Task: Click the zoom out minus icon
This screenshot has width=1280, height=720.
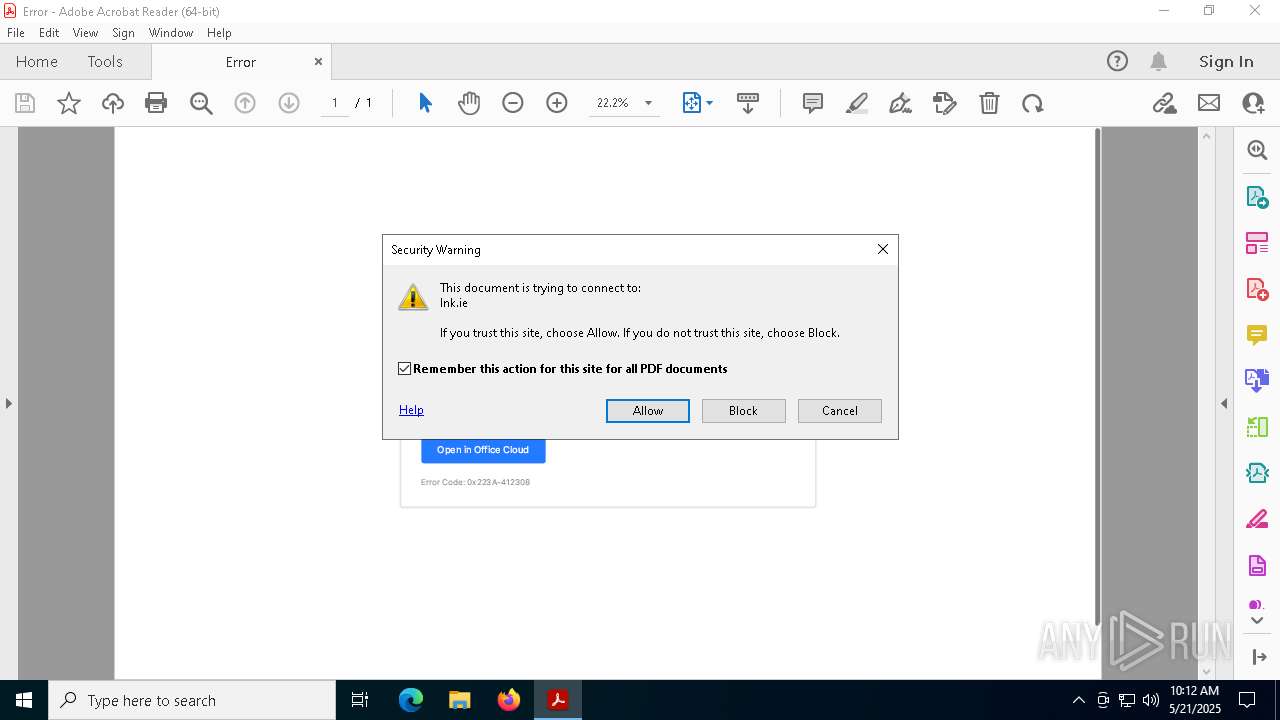Action: point(513,103)
